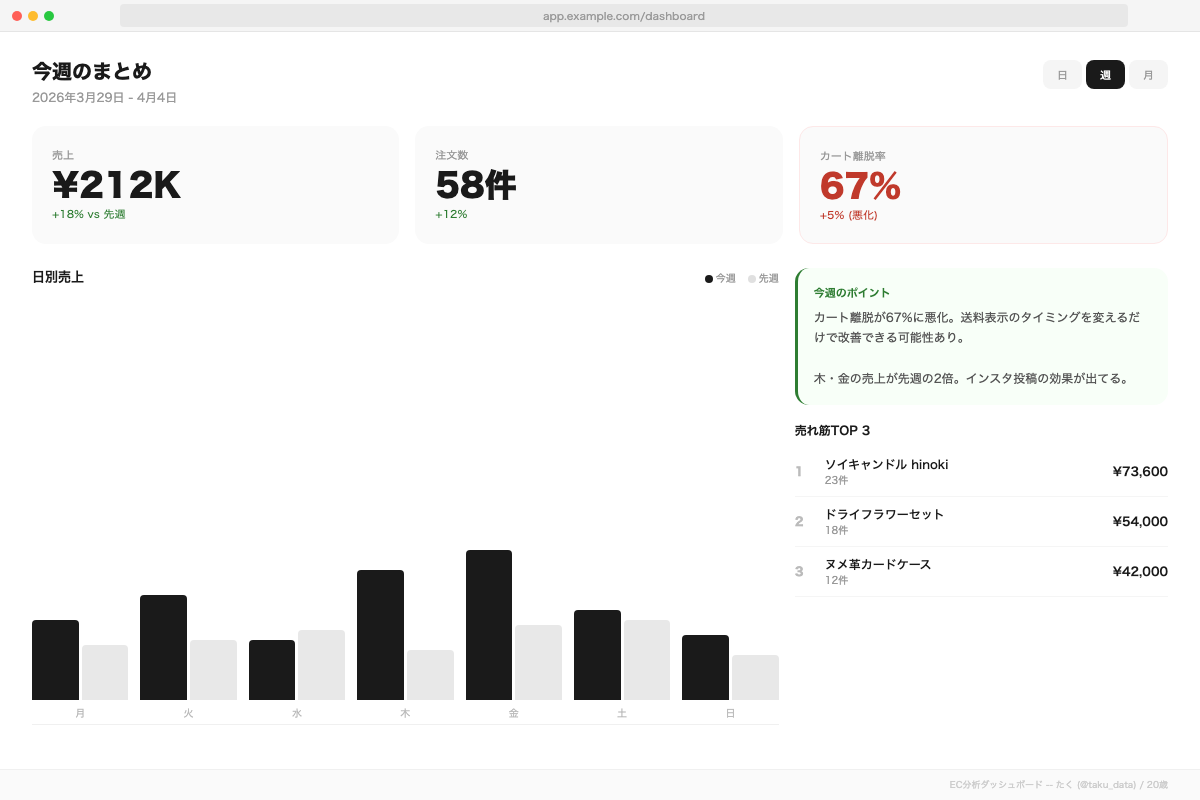Click the +18% vs 先週 indicator

pyautogui.click(x=87, y=214)
